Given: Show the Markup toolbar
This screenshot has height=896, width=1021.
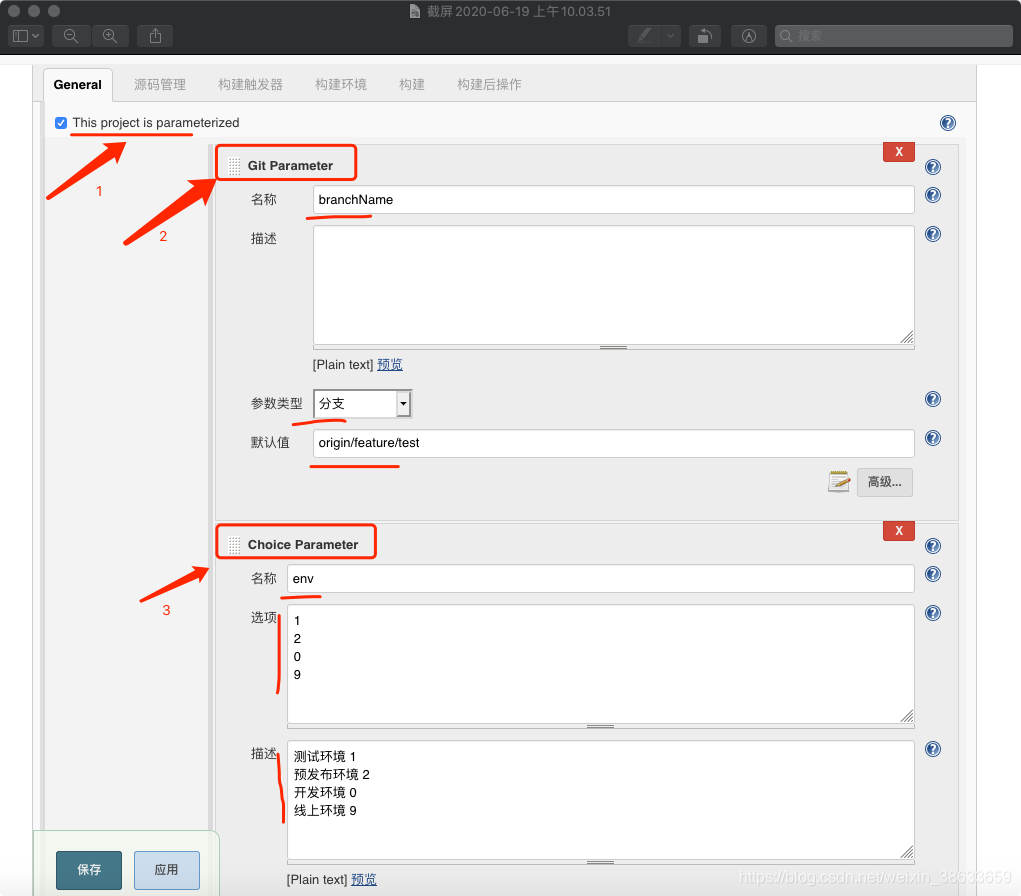Looking at the screenshot, I should click(749, 36).
